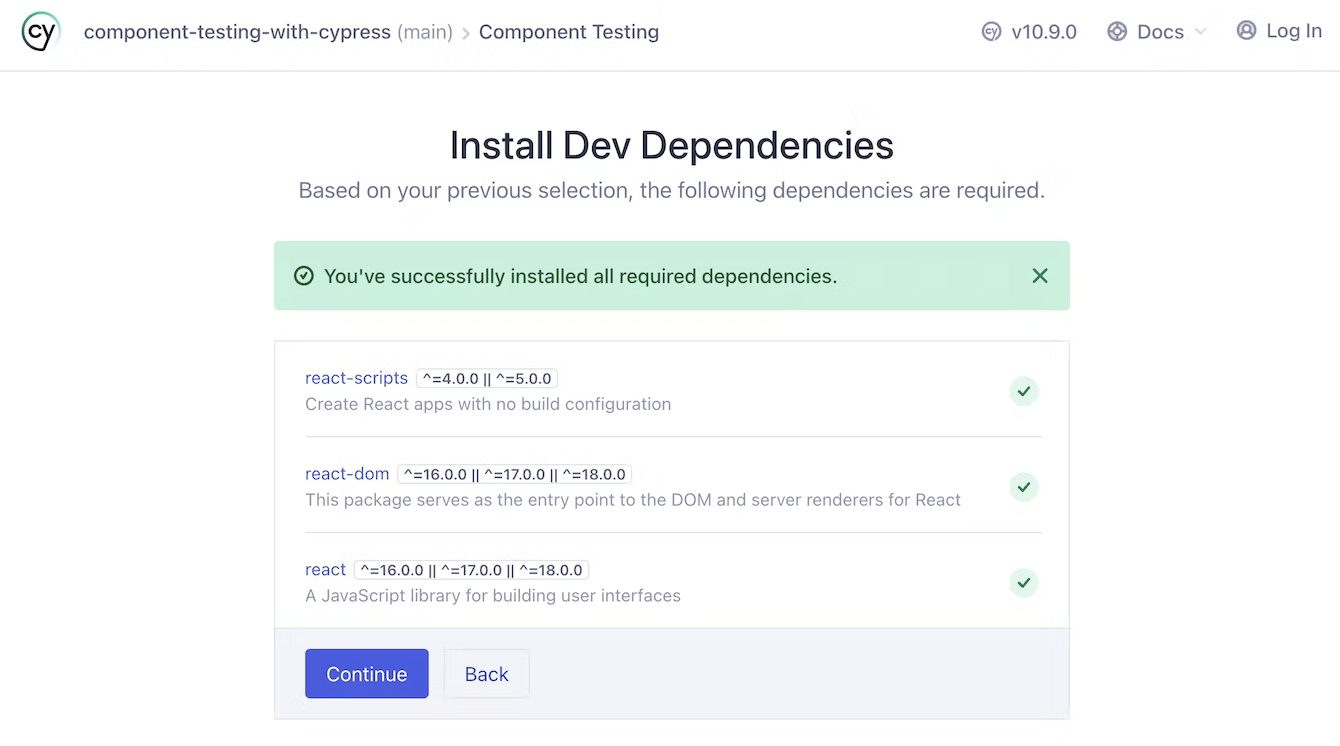Click the successfully installed dependencies message
1340x746 pixels.
(581, 276)
